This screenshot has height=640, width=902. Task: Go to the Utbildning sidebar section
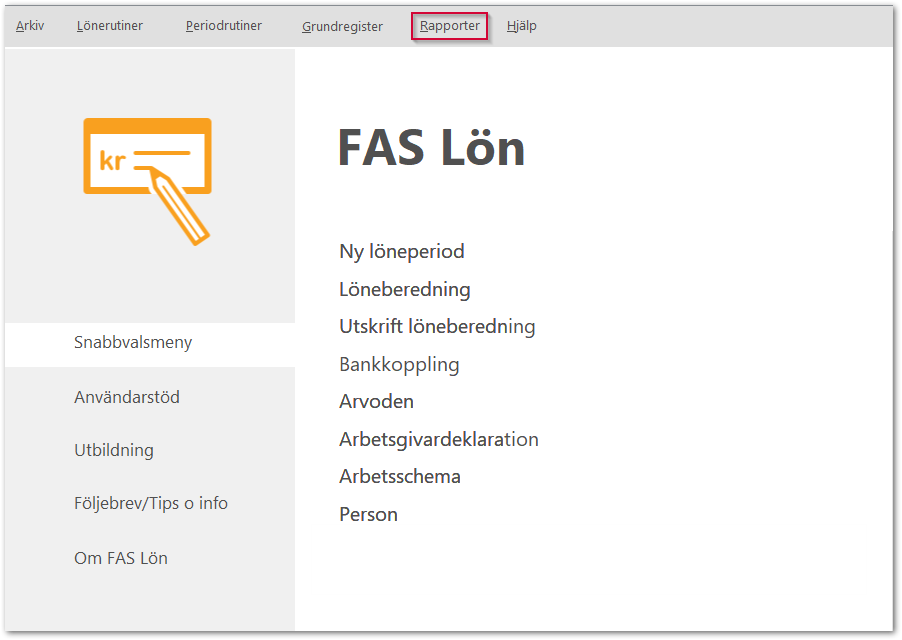pos(114,450)
